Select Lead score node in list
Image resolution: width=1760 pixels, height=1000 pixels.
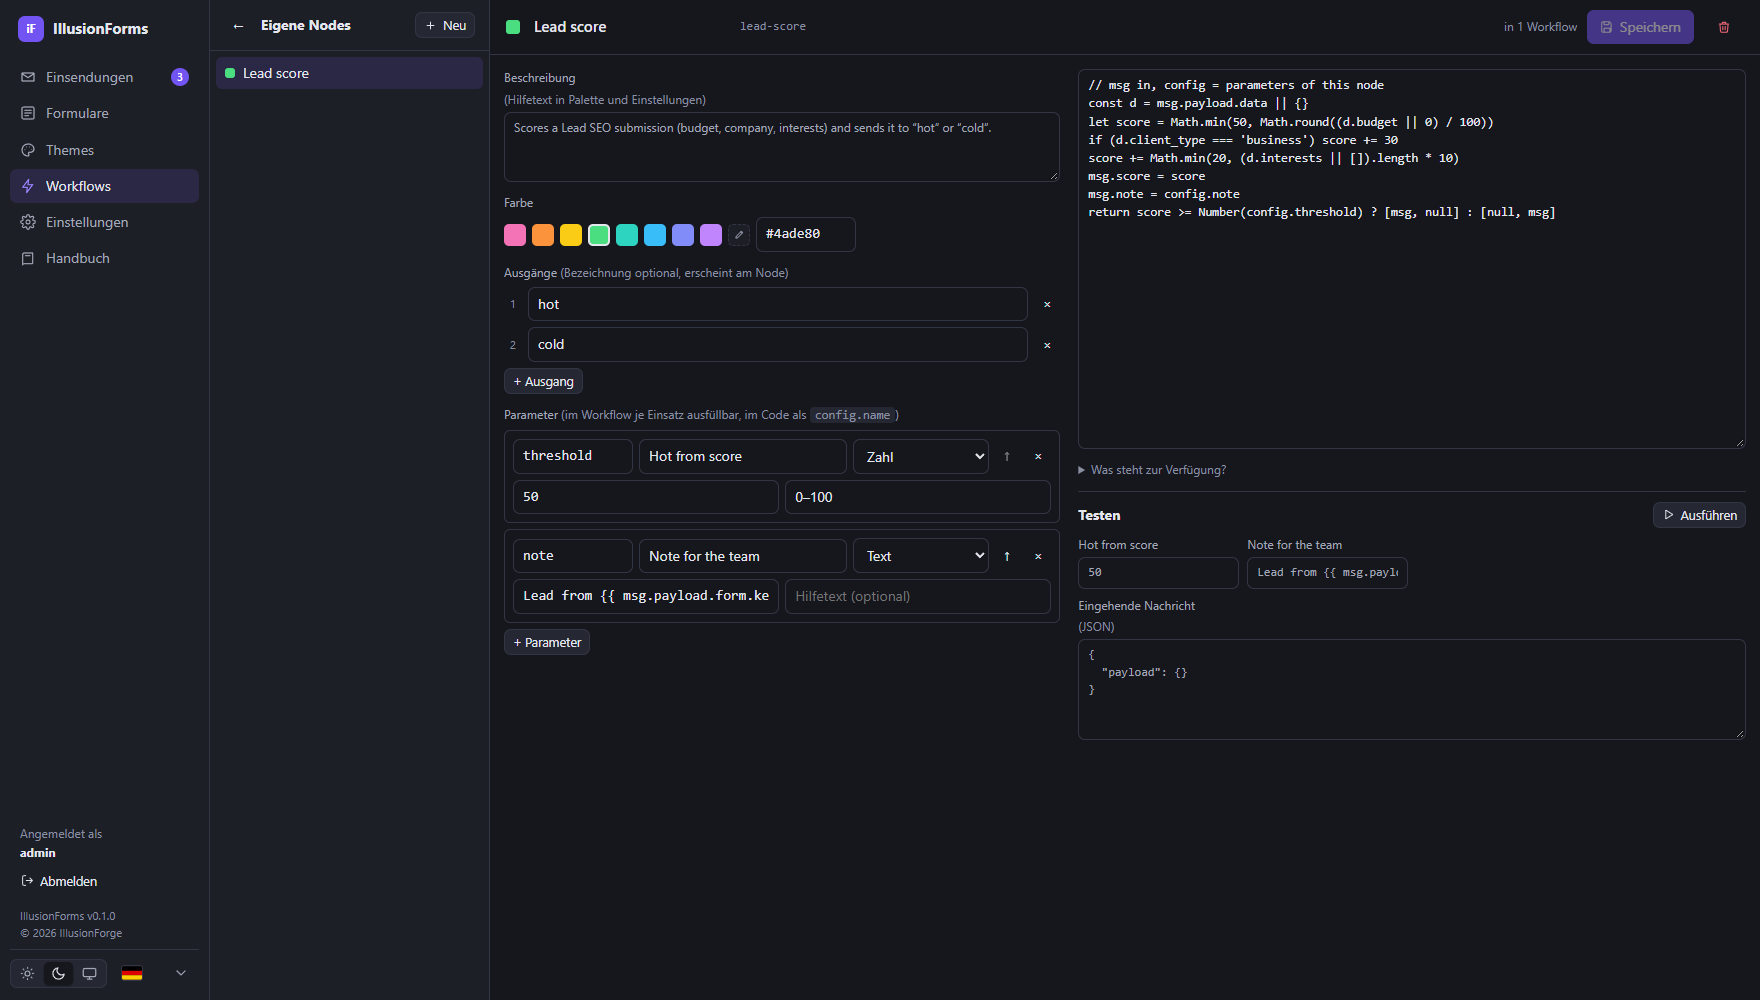click(349, 73)
